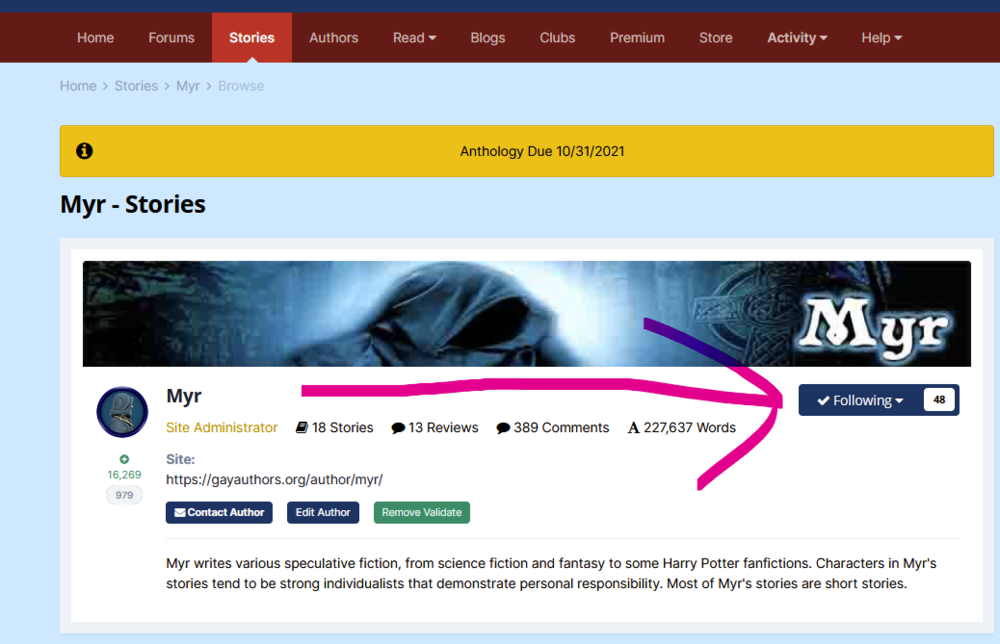
Task: Open the Authors navigation tab
Action: tap(333, 38)
